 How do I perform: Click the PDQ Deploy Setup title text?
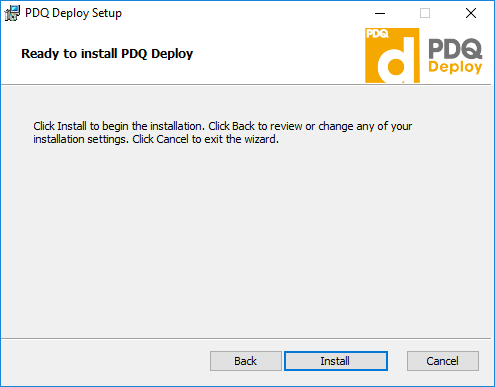tap(73, 13)
